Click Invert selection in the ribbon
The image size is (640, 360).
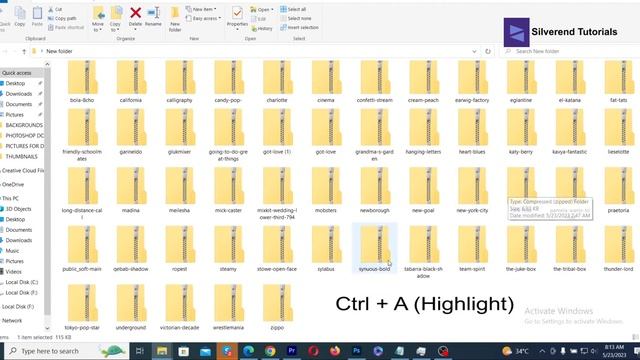[299, 27]
